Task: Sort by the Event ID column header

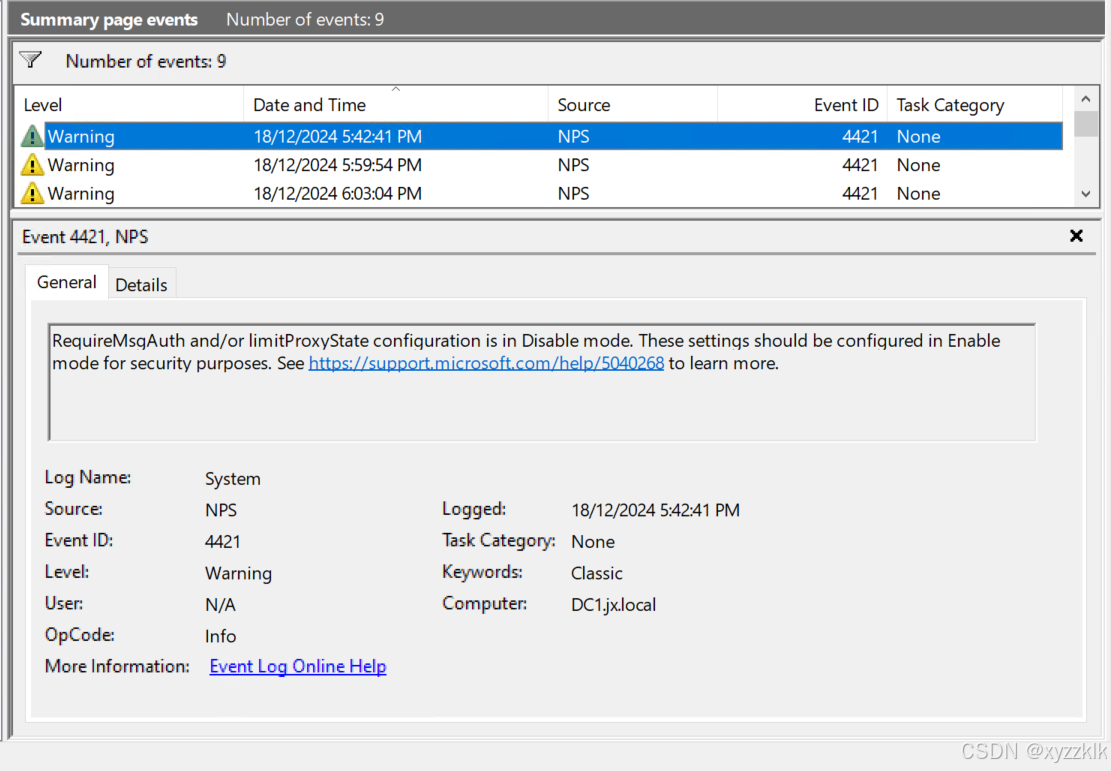Action: pyautogui.click(x=802, y=105)
